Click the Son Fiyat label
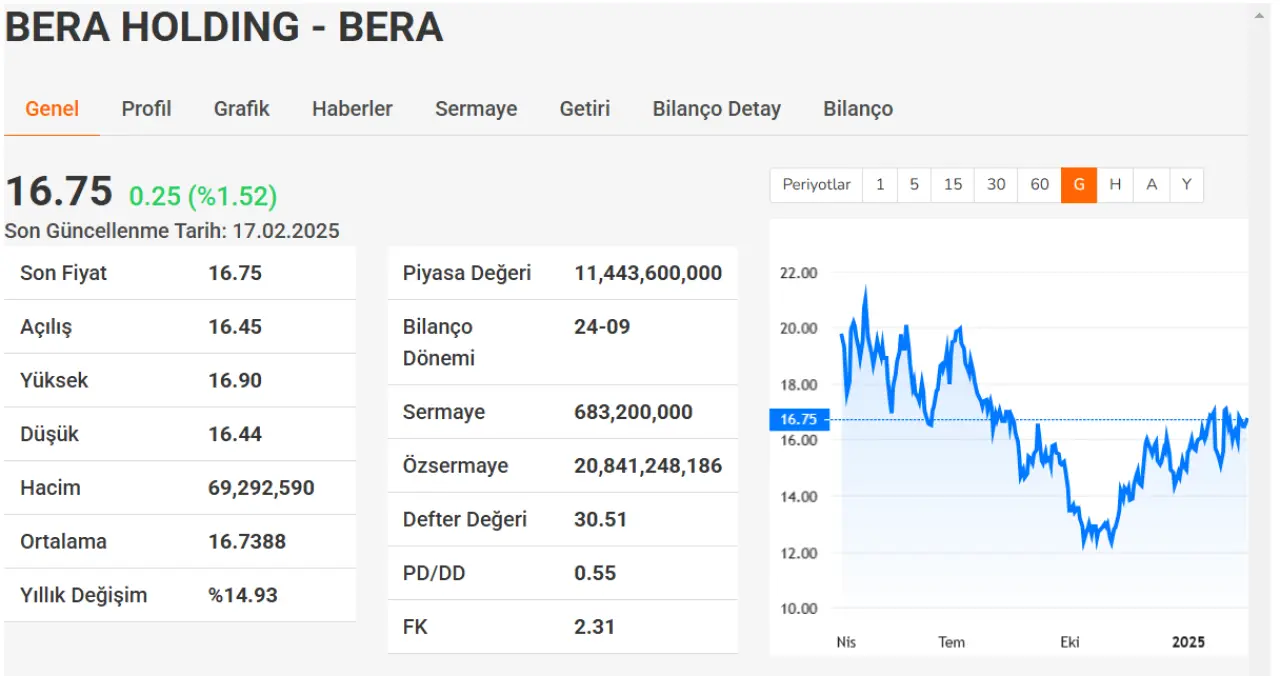1280x676 pixels. [63, 273]
